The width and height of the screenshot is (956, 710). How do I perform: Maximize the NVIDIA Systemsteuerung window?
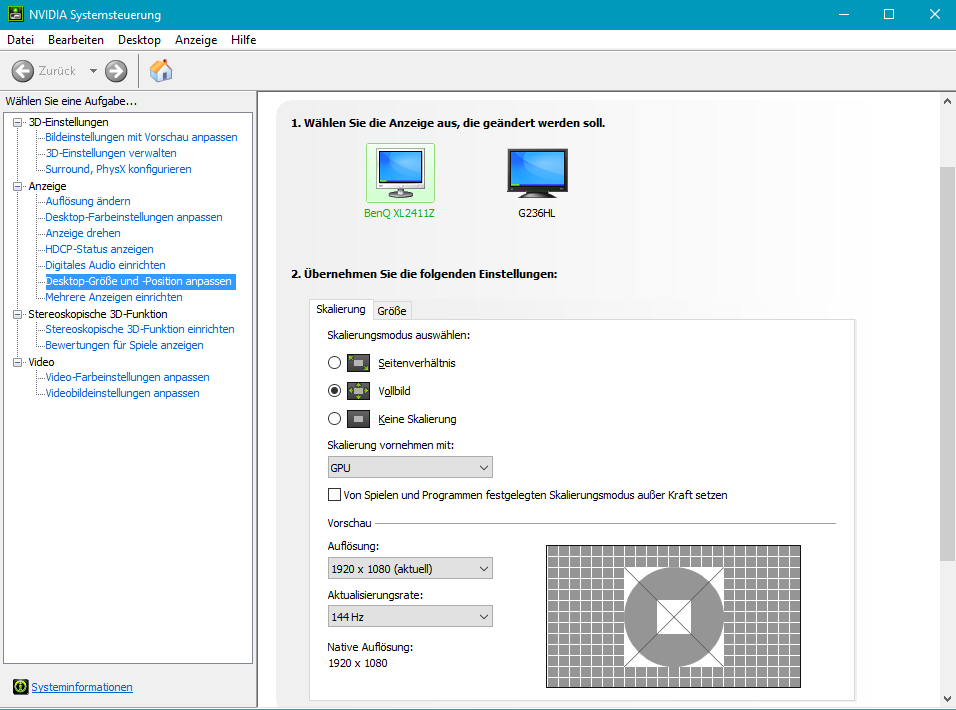pos(889,14)
